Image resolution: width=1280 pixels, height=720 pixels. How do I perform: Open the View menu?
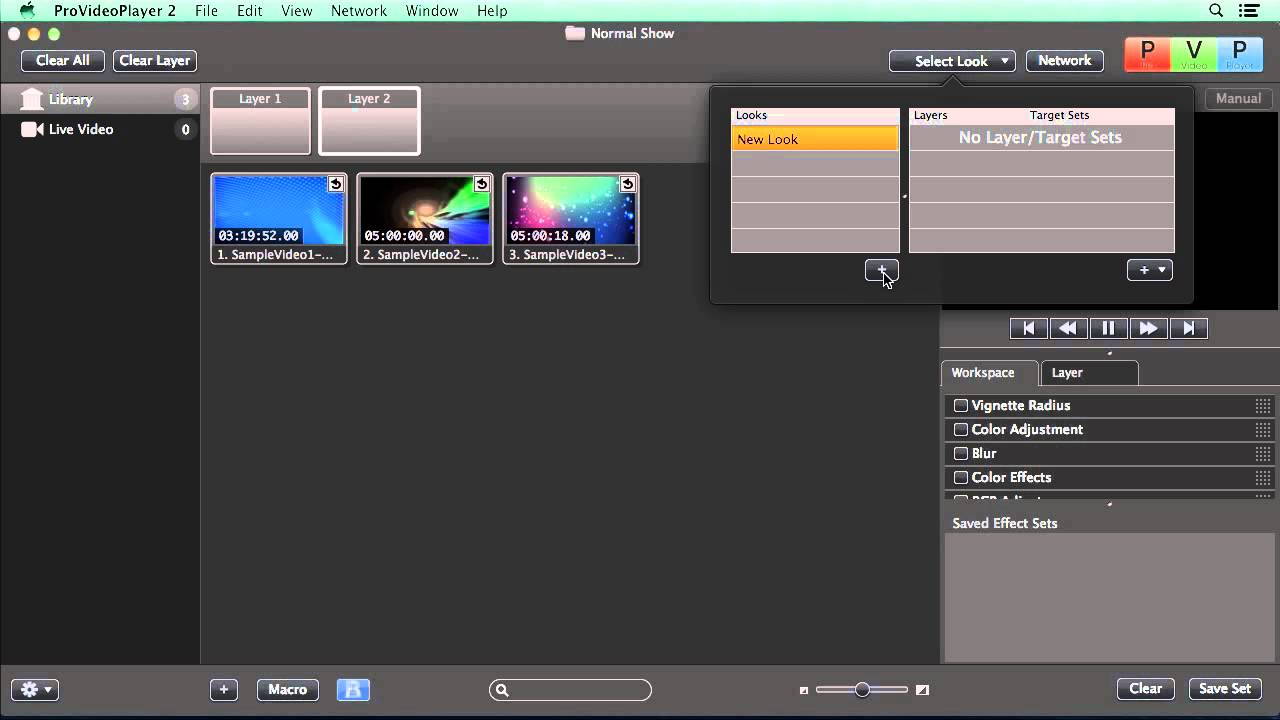click(297, 10)
